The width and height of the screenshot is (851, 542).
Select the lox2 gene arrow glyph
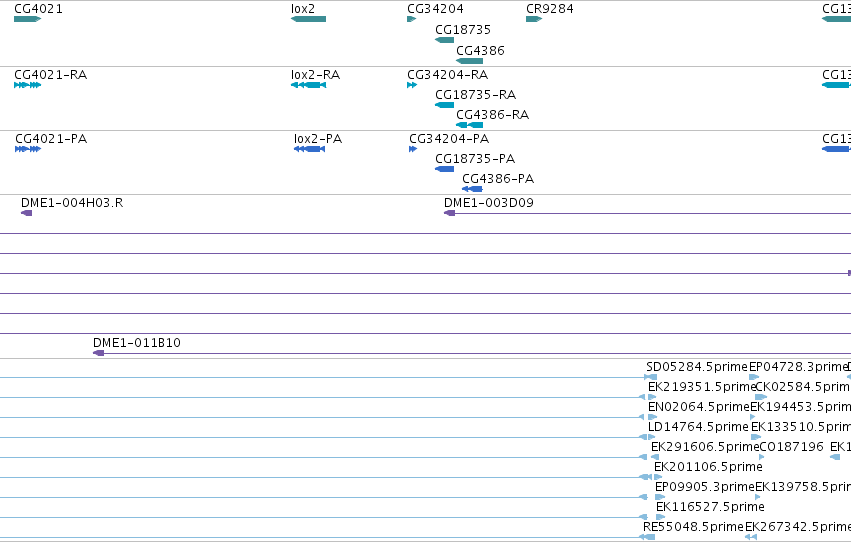click(308, 19)
